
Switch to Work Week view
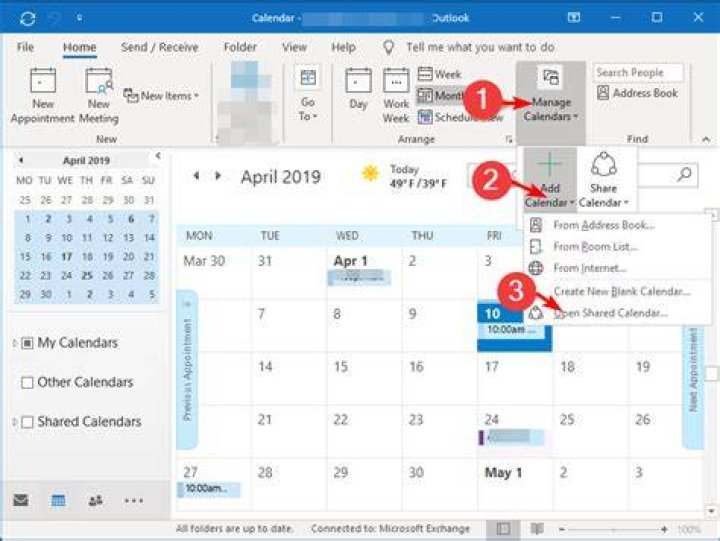tap(396, 96)
